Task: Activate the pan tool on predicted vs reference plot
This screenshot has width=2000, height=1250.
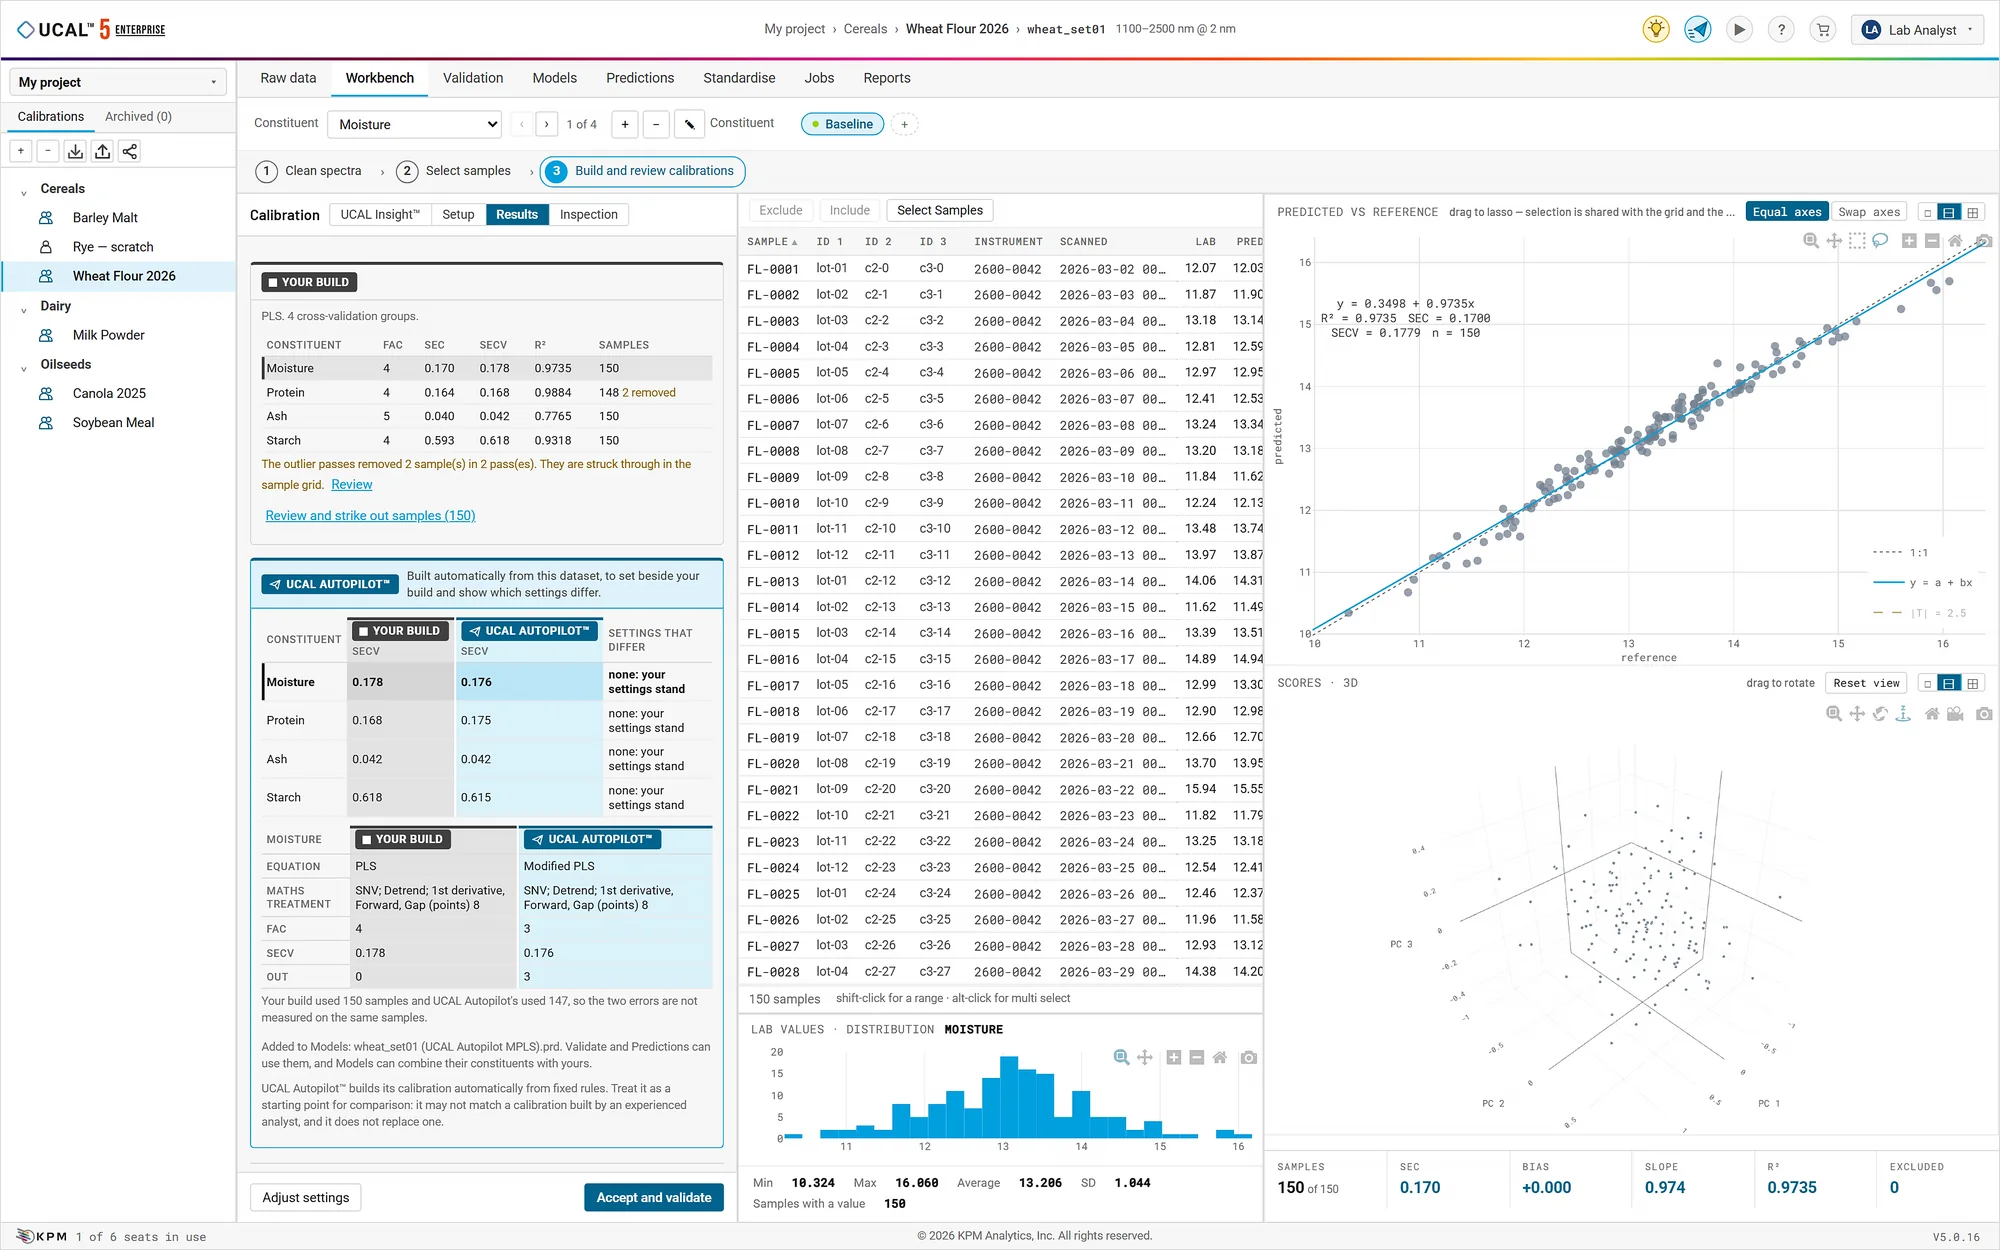Action: (1834, 241)
